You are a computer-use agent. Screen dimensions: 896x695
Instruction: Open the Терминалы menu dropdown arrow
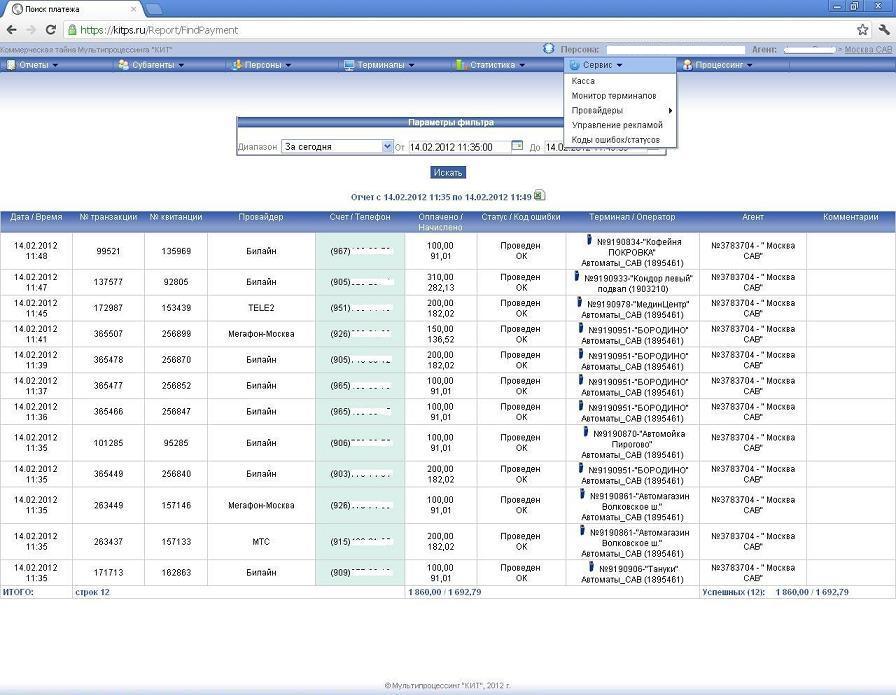[411, 65]
